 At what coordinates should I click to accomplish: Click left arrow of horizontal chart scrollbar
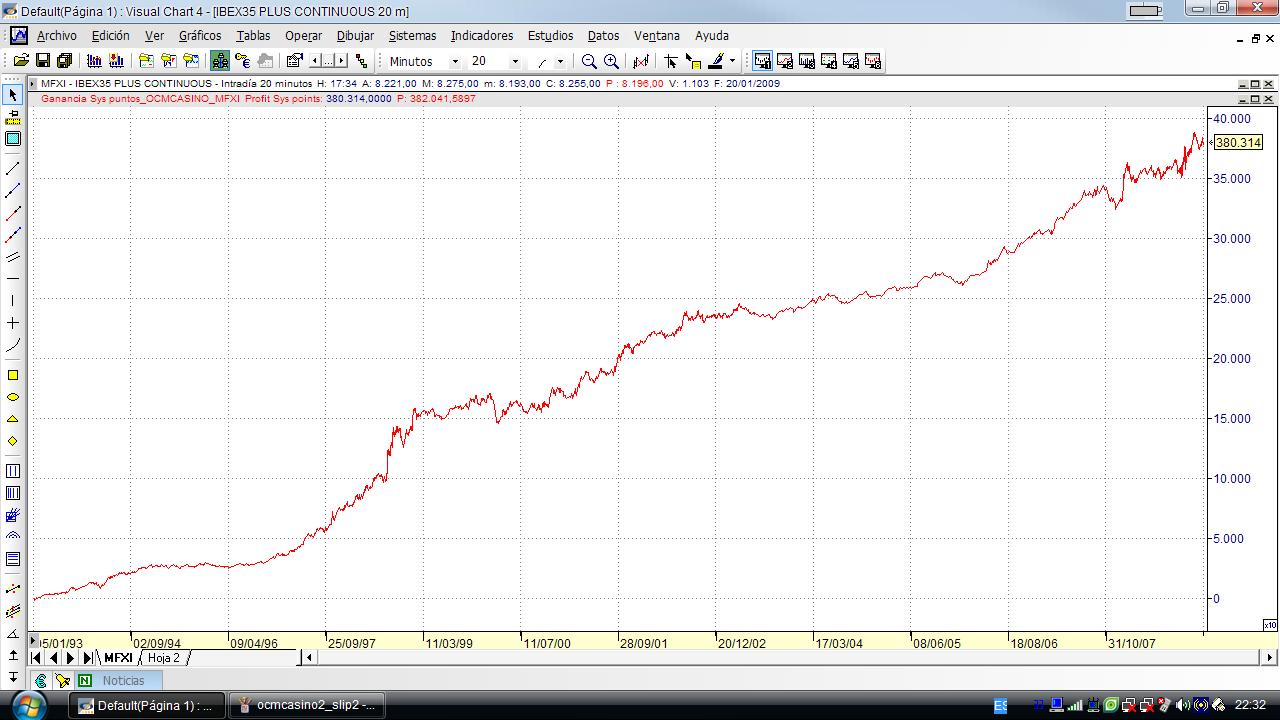click(310, 658)
